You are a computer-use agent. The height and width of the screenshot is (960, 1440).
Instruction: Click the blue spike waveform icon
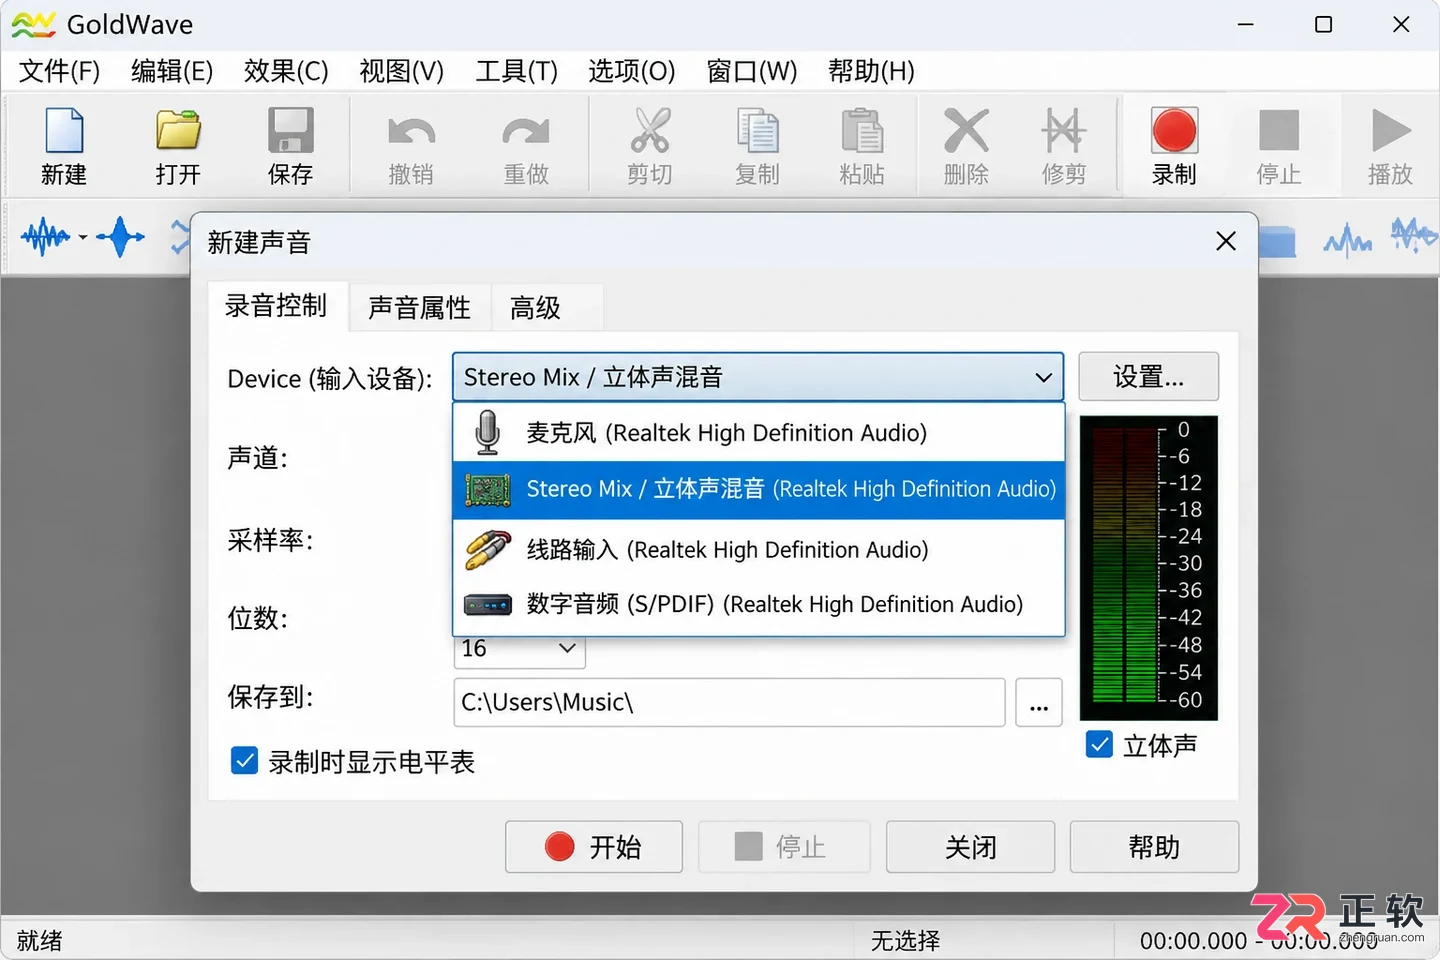[120, 237]
